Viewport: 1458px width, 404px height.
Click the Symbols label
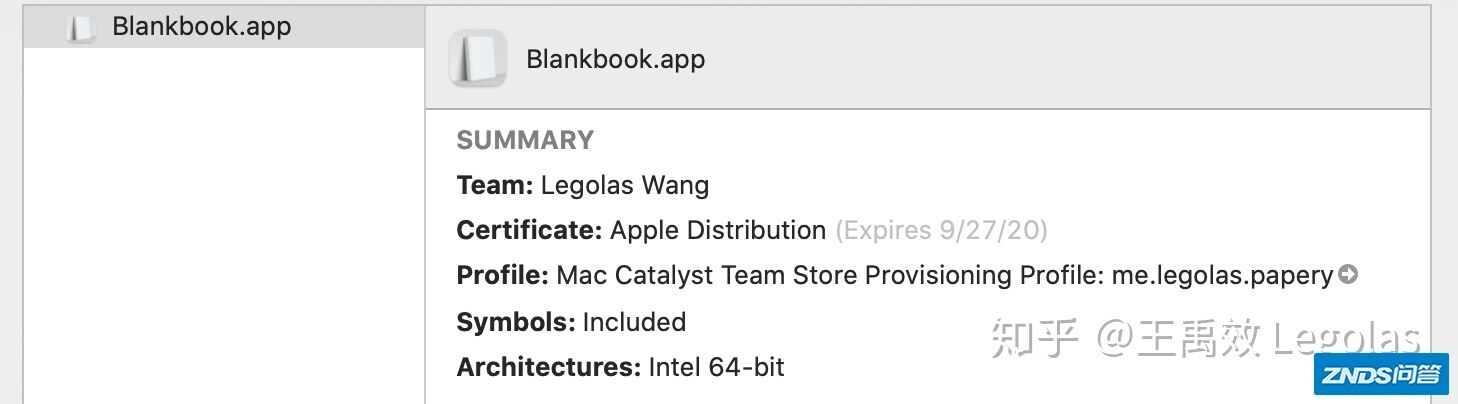coord(516,322)
